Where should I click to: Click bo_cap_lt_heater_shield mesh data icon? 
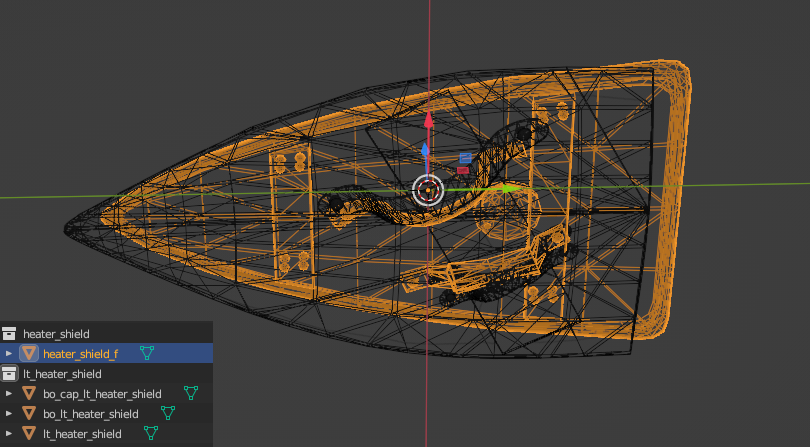pos(191,393)
